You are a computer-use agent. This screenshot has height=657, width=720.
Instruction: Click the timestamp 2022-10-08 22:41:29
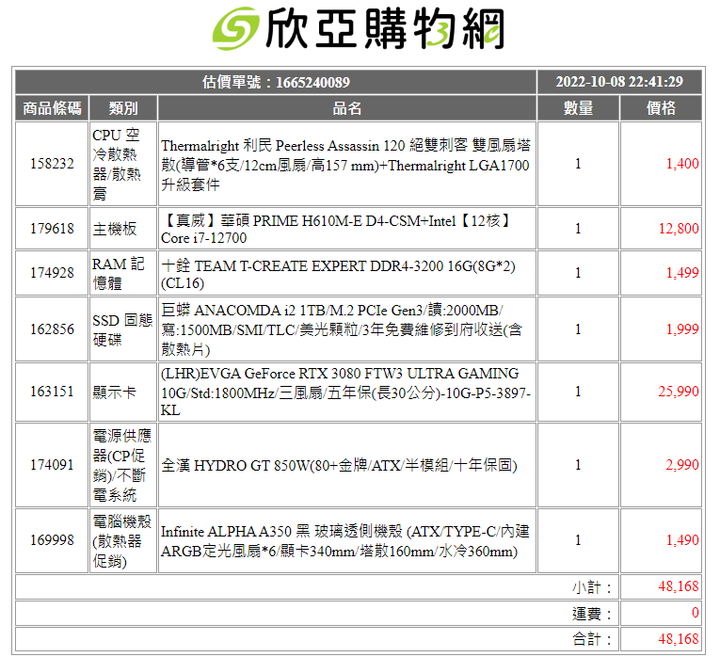pos(619,82)
